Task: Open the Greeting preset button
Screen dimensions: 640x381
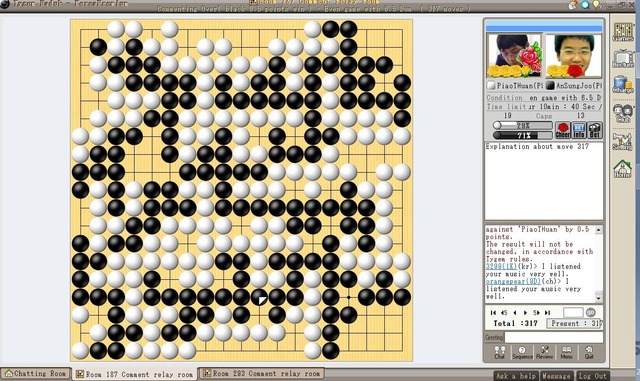Action: 494,337
